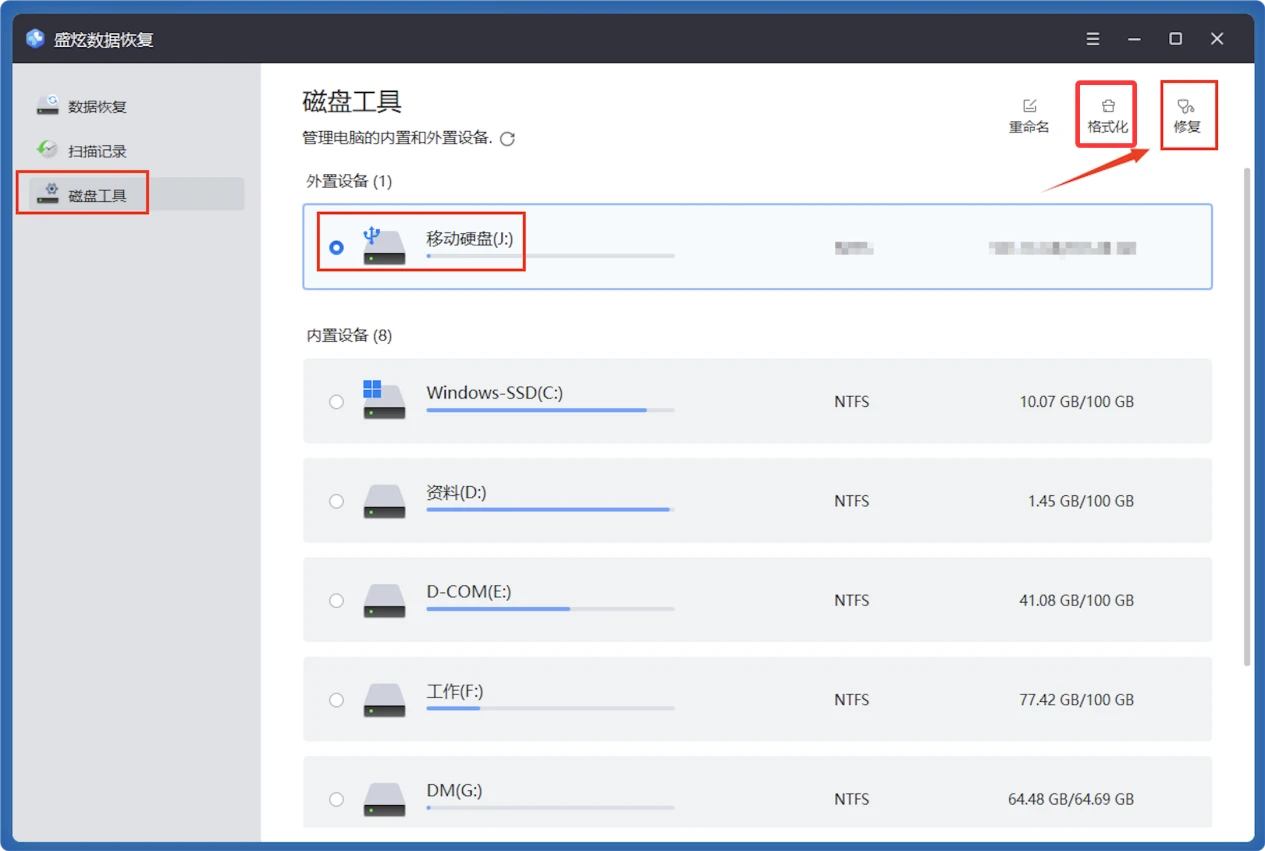Image resolution: width=1265 pixels, height=851 pixels.
Task: Click the Windows drive icon of Windows-SSD(C:)
Action: tap(384, 400)
